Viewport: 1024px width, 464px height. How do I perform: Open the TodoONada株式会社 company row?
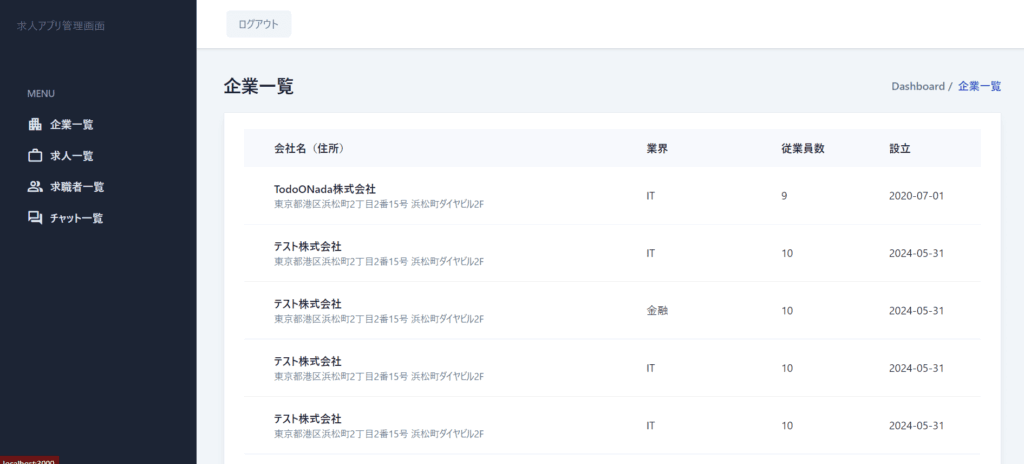coord(325,189)
